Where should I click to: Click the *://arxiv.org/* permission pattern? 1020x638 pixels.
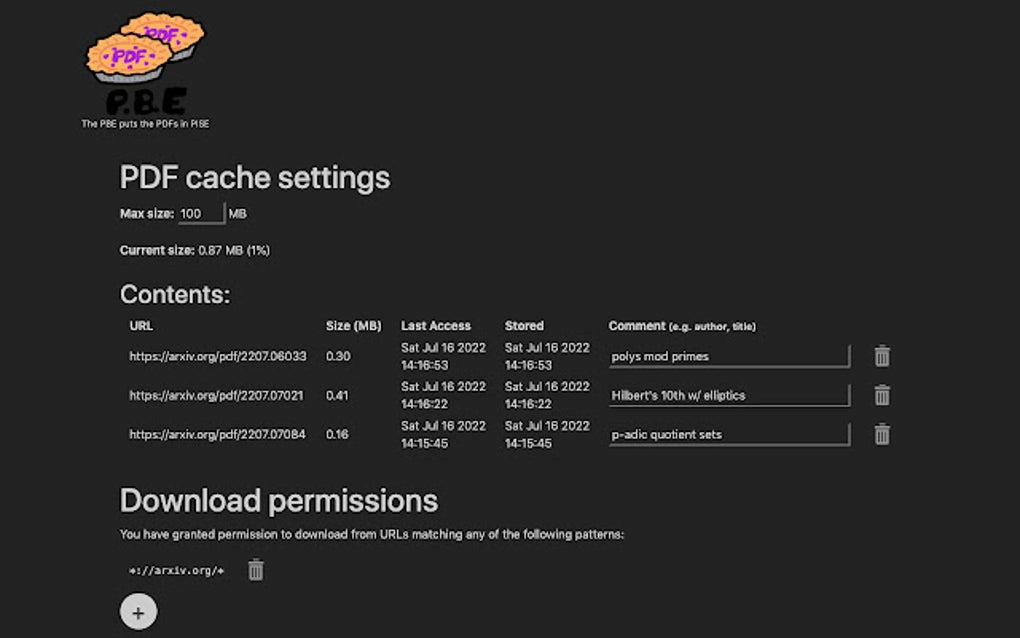coord(177,571)
